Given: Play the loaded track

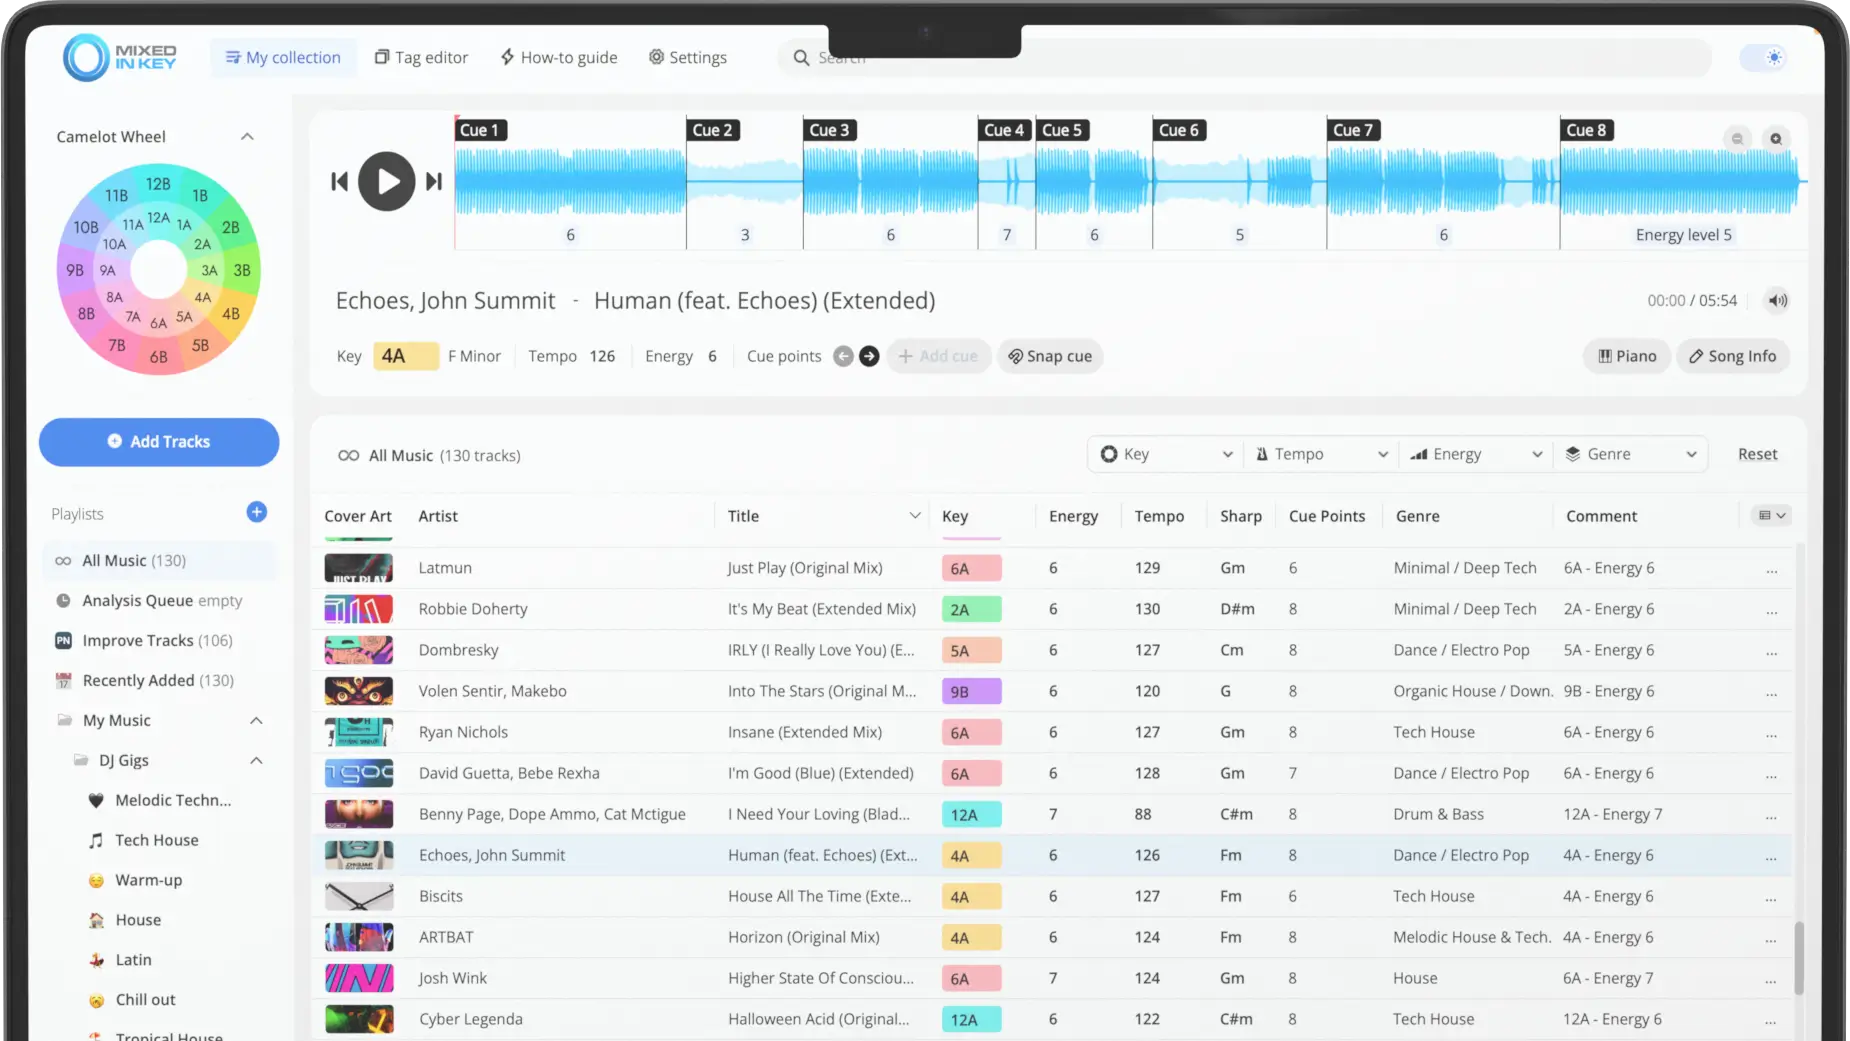Looking at the screenshot, I should click(x=386, y=181).
